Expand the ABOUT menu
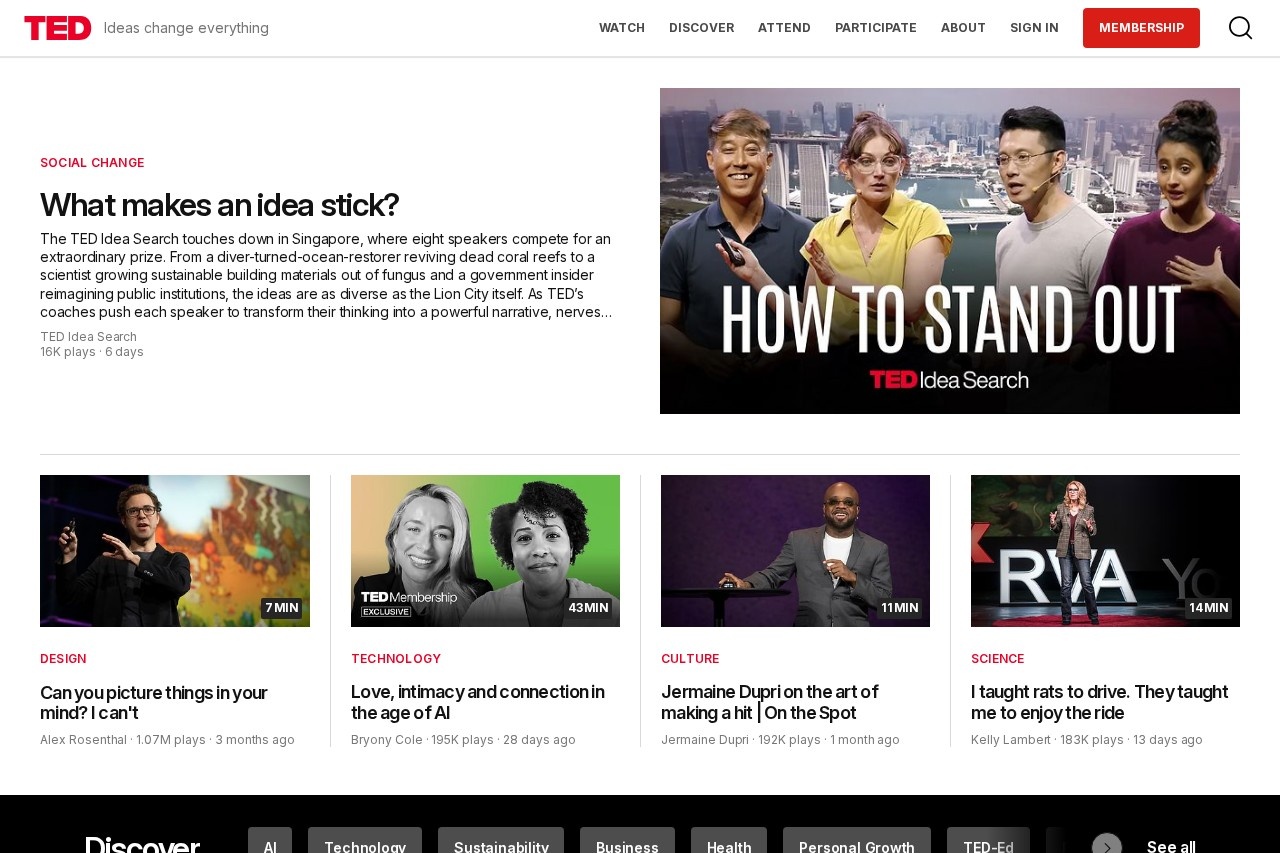This screenshot has height=853, width=1280. click(963, 28)
